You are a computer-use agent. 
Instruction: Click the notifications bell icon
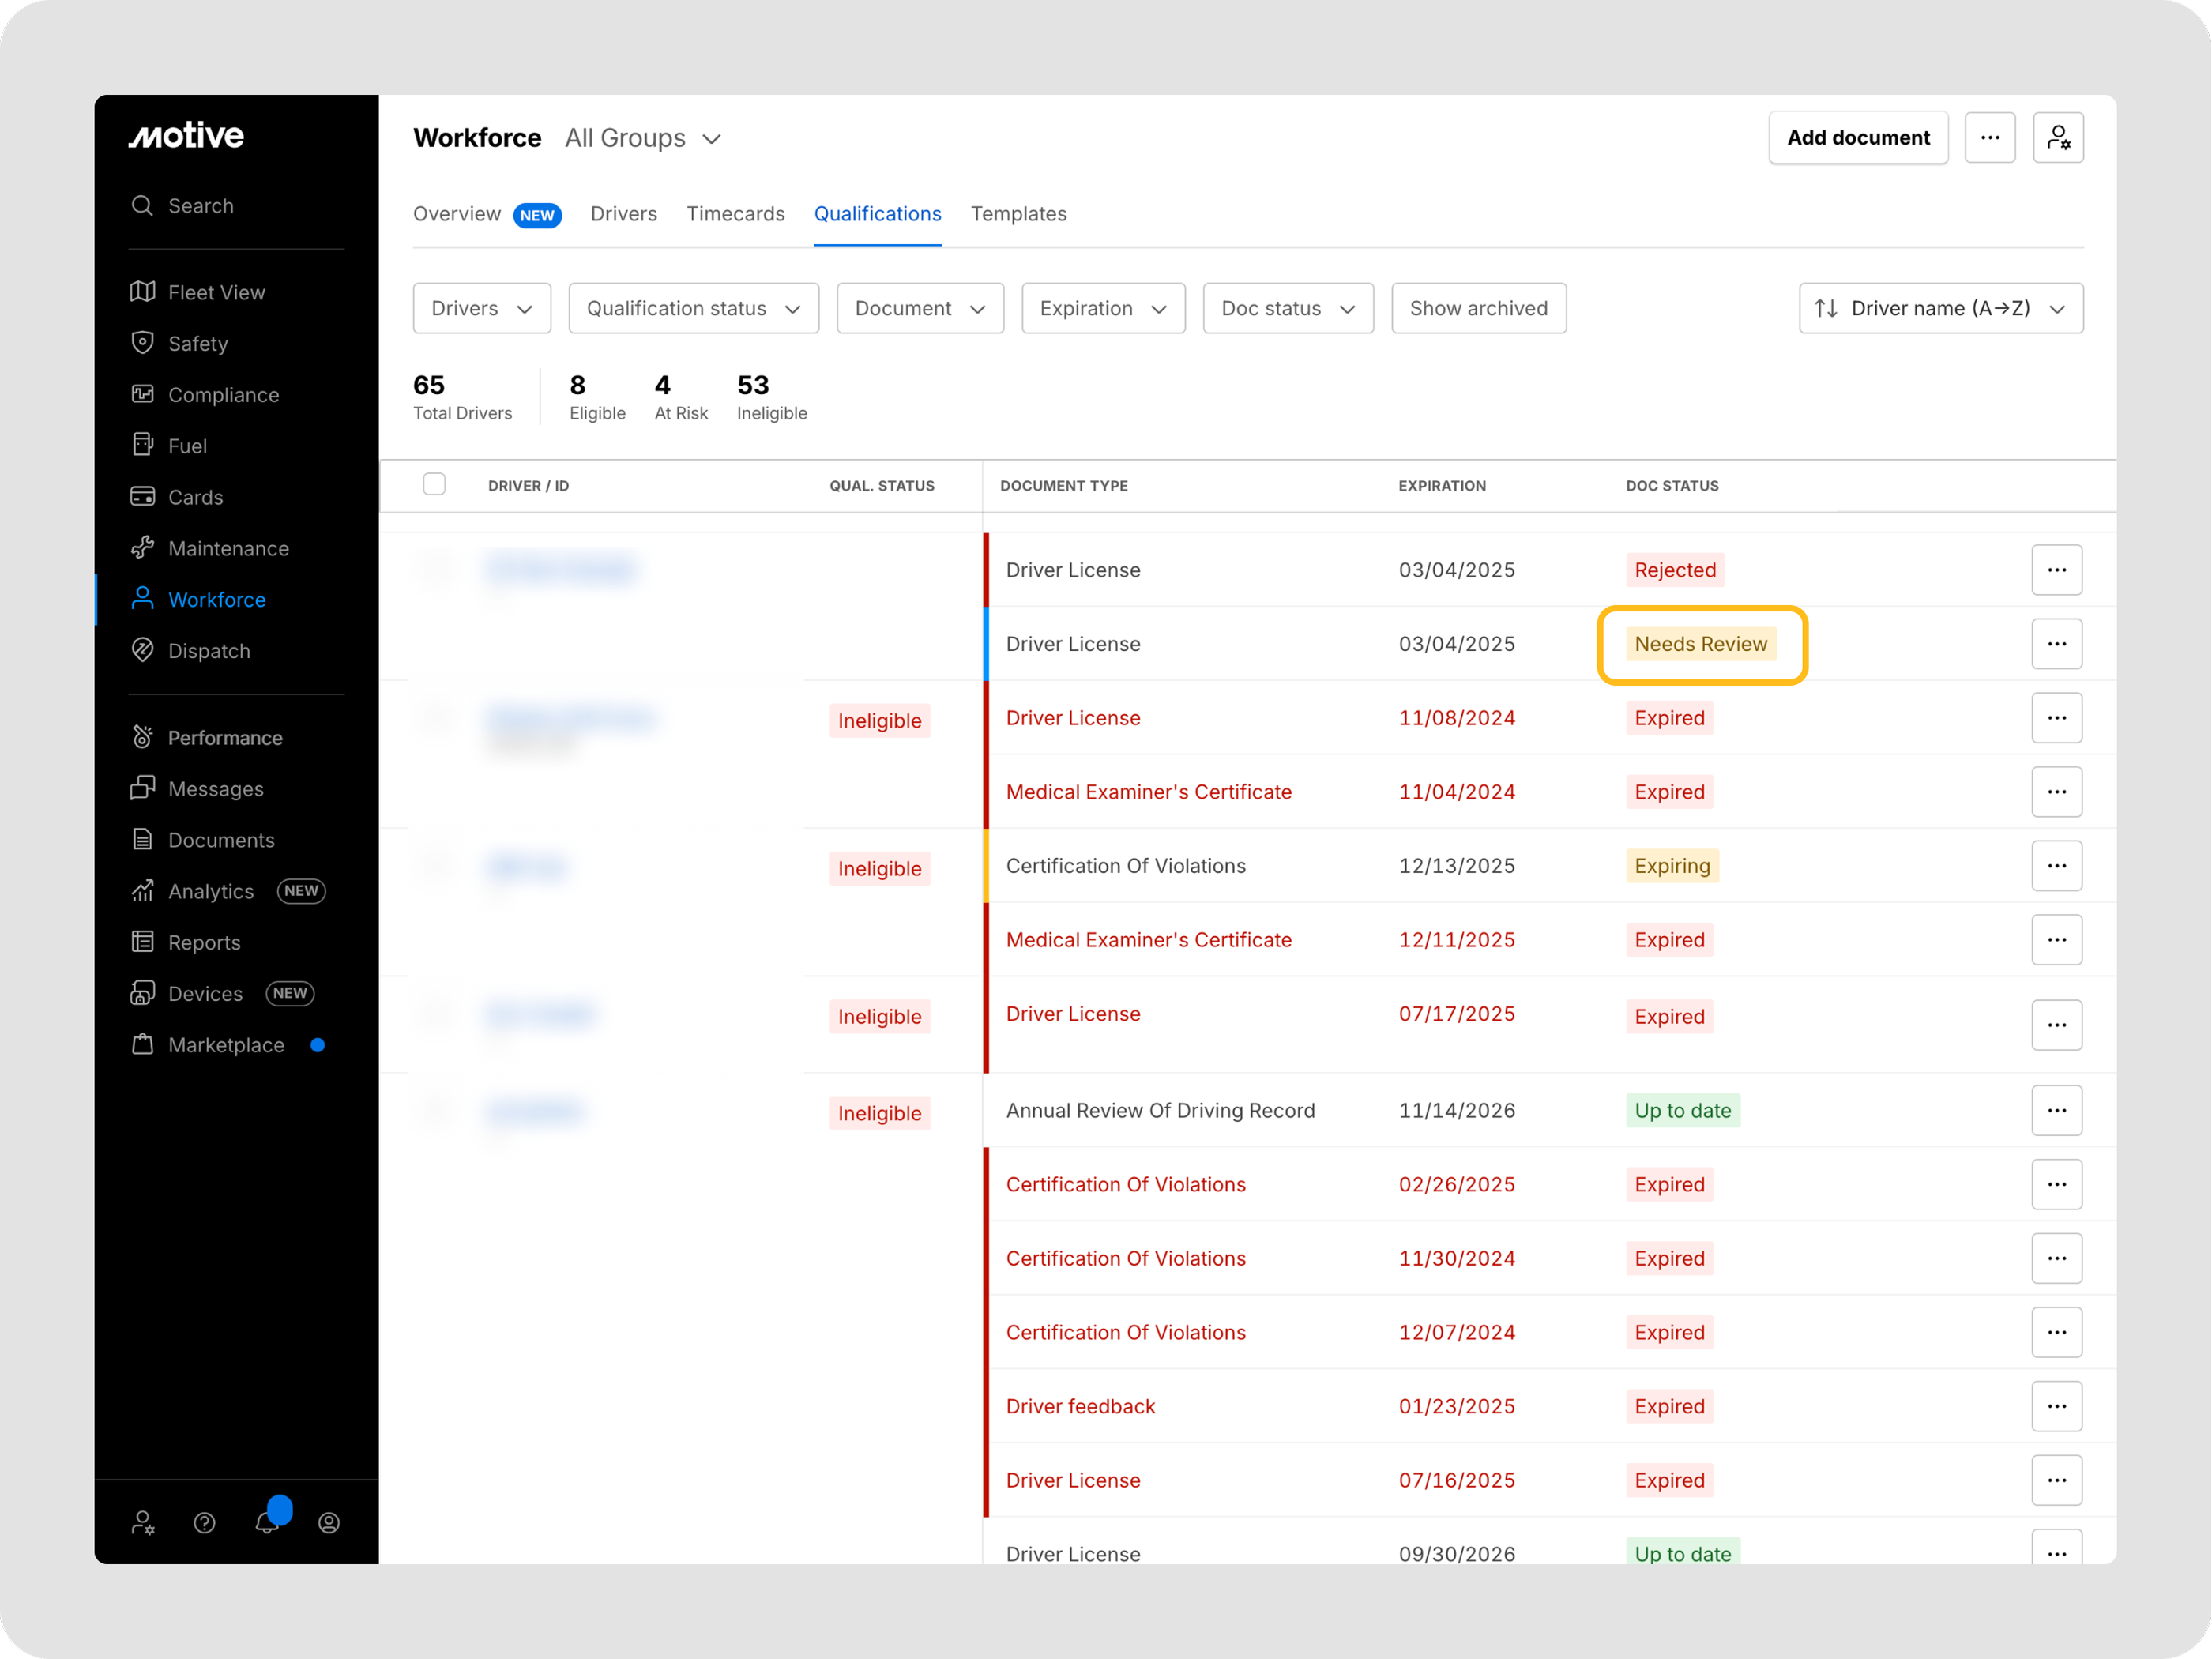267,1521
